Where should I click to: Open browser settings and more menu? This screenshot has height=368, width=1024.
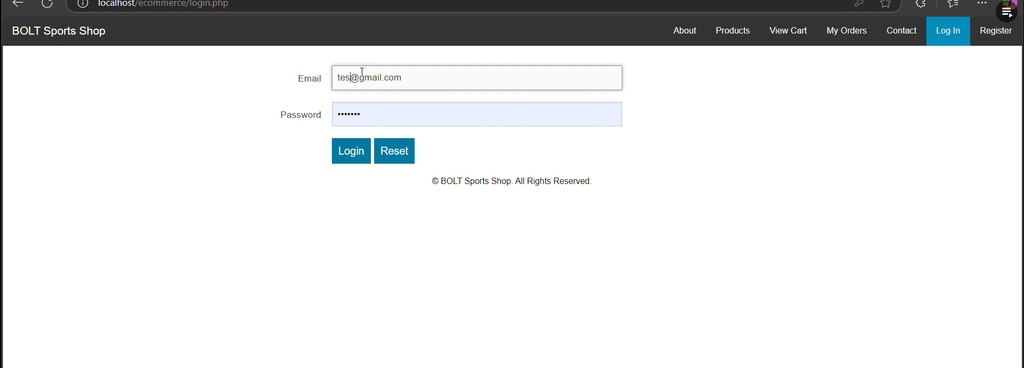[x=982, y=3]
